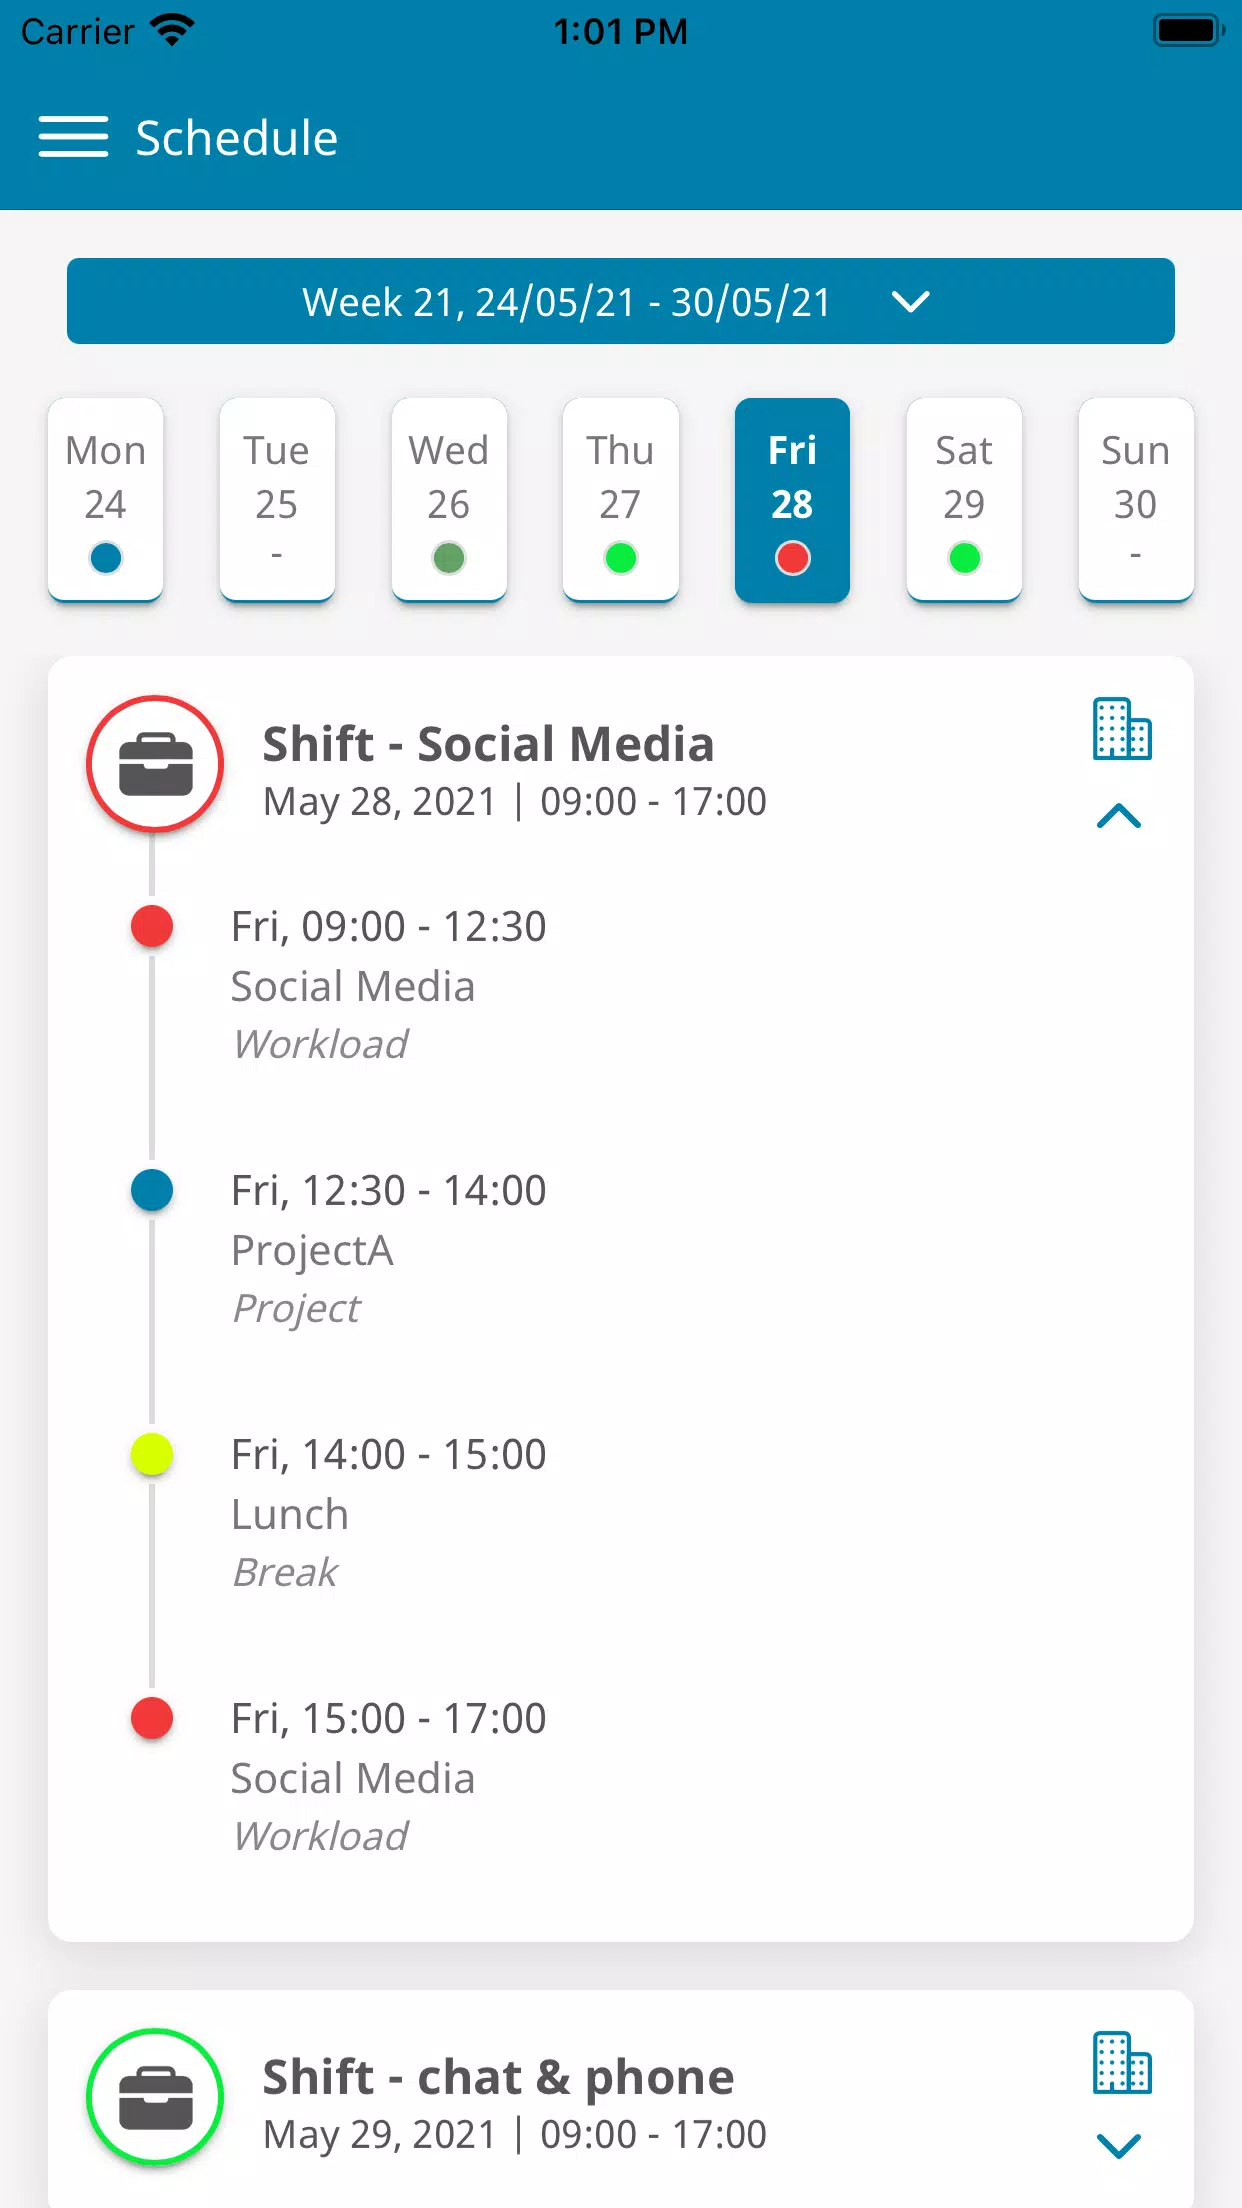Select Sun 30 day tab

tap(1136, 500)
